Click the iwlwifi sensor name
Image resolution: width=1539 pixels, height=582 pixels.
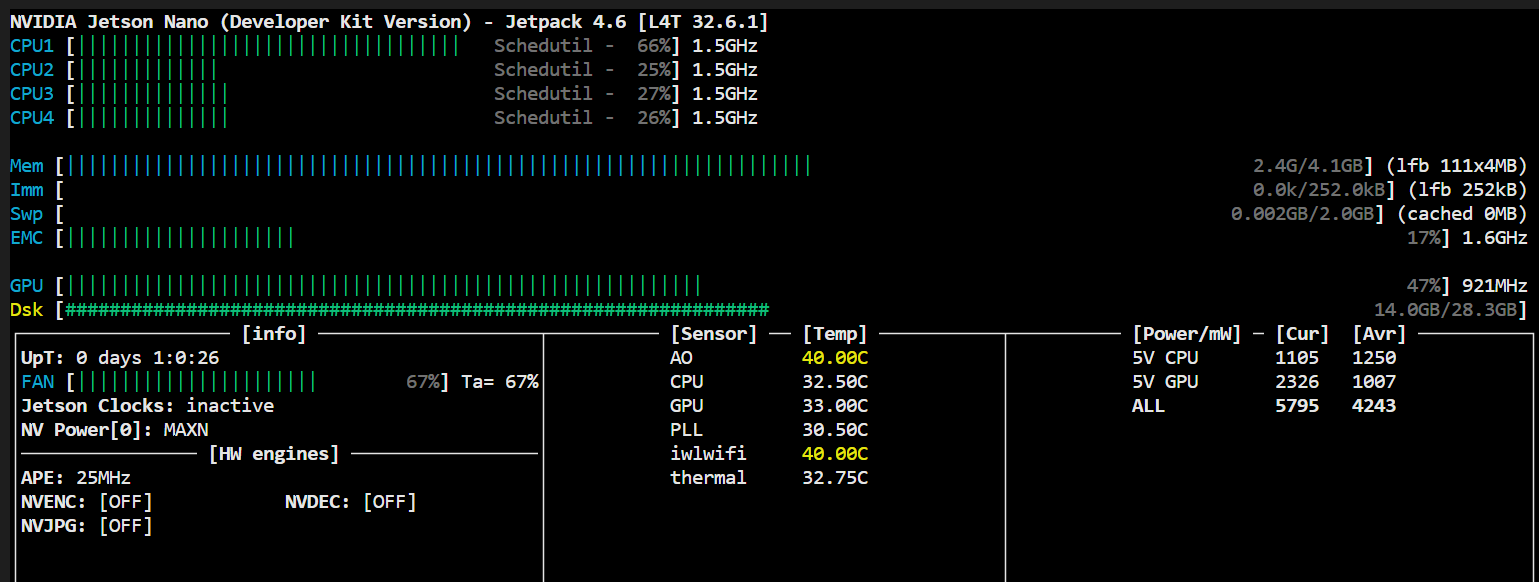[x=708, y=454]
